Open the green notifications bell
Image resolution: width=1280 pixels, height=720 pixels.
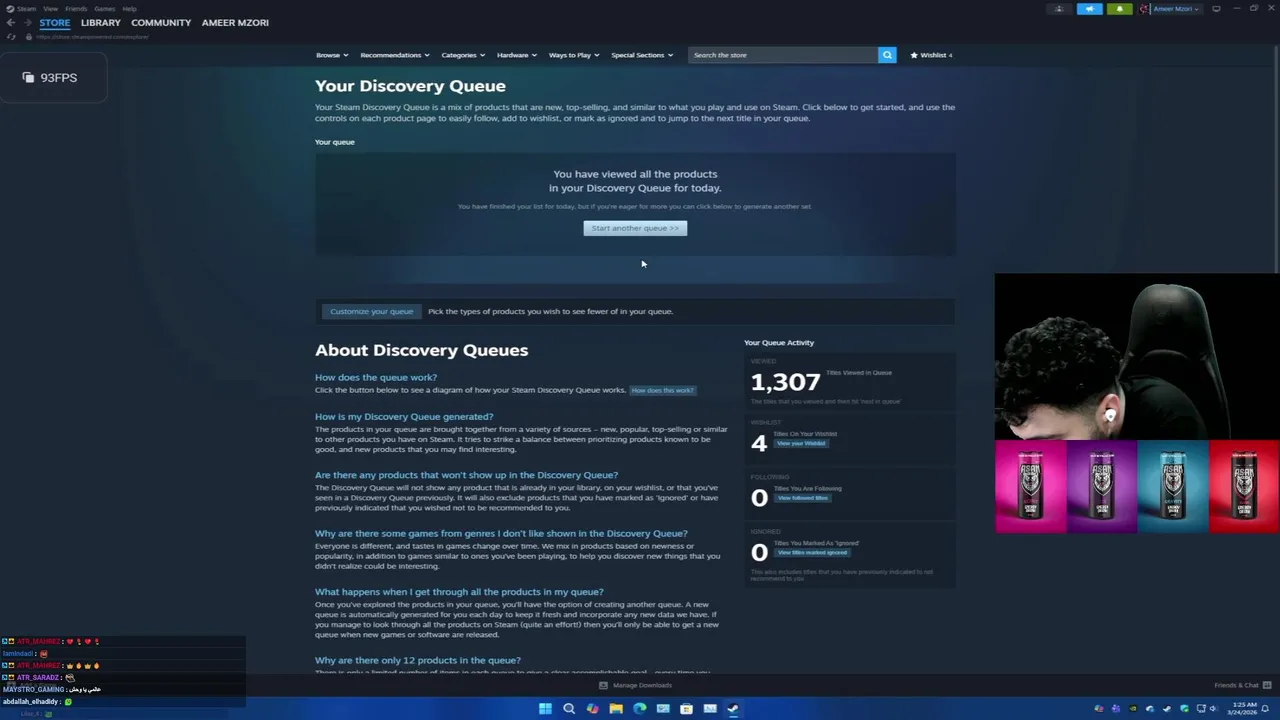pyautogui.click(x=1119, y=9)
